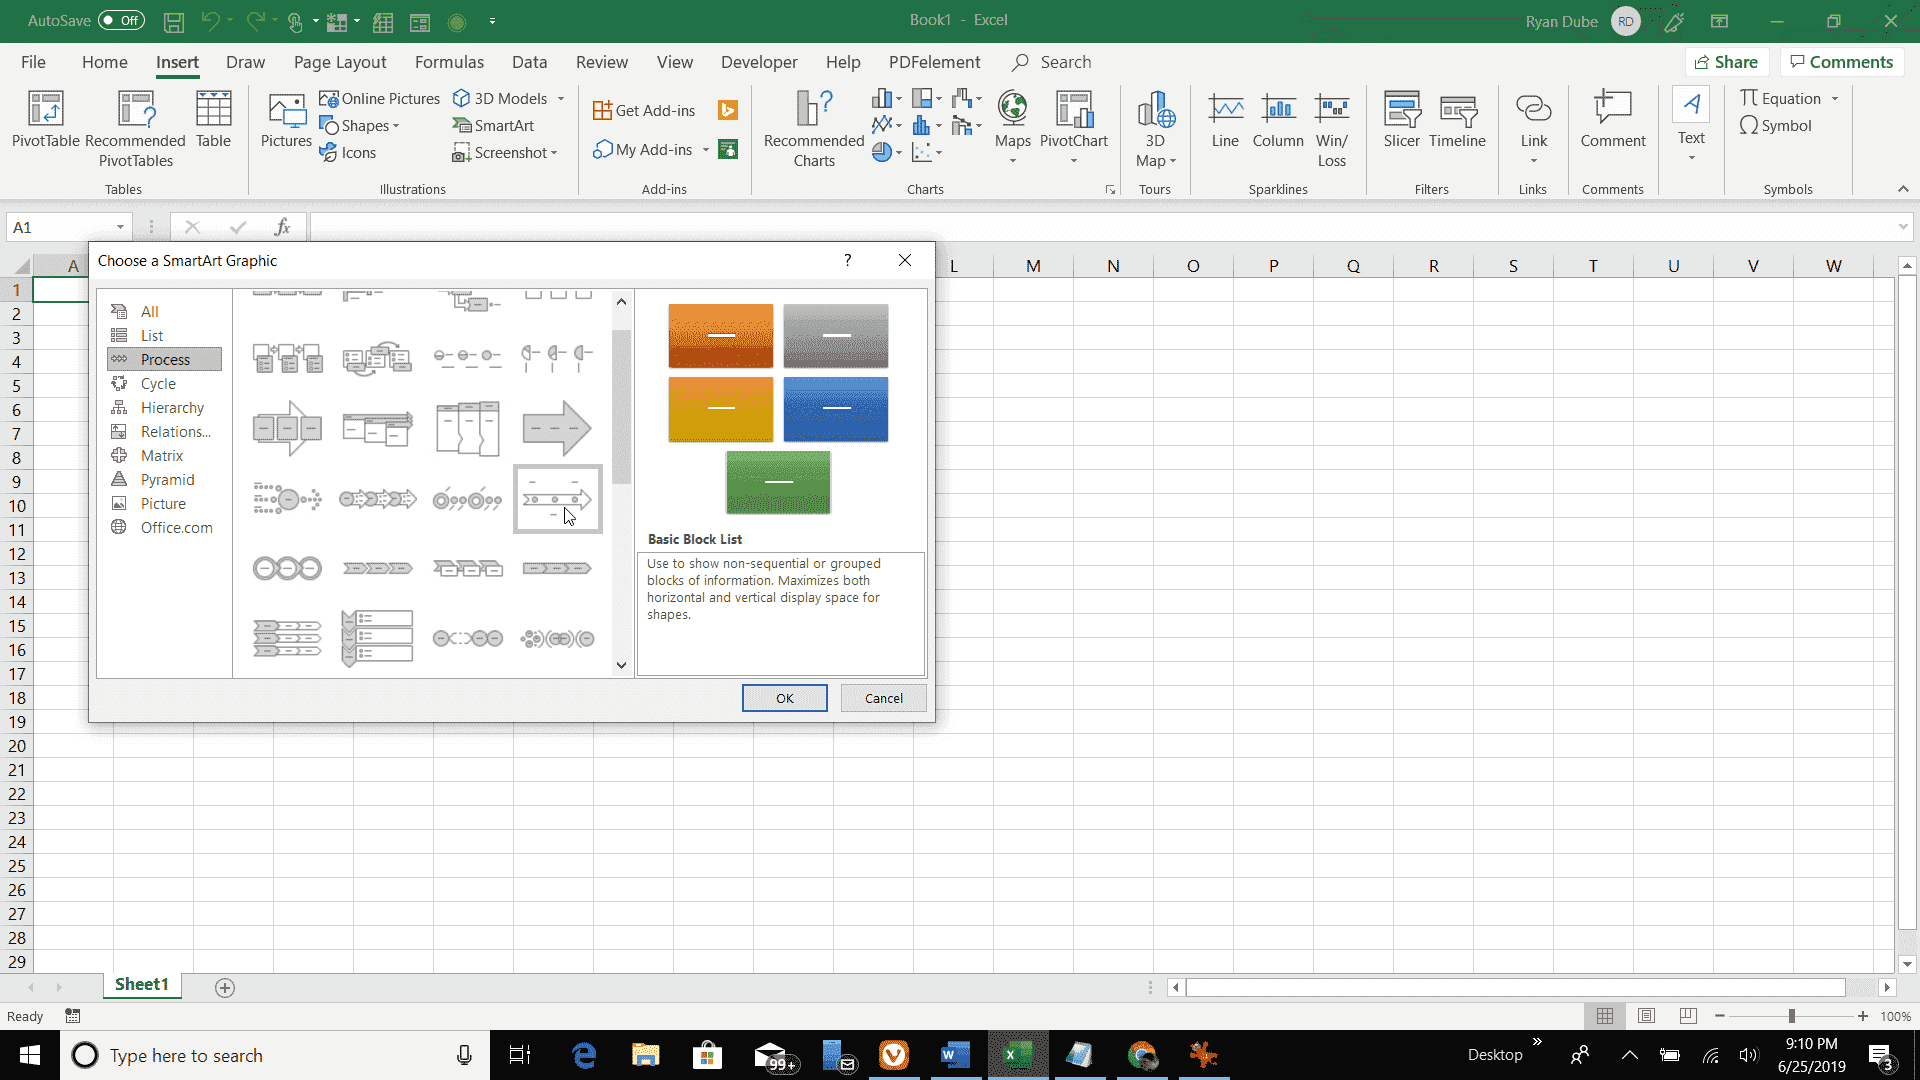Toggle the AutoSave switch

(x=121, y=20)
